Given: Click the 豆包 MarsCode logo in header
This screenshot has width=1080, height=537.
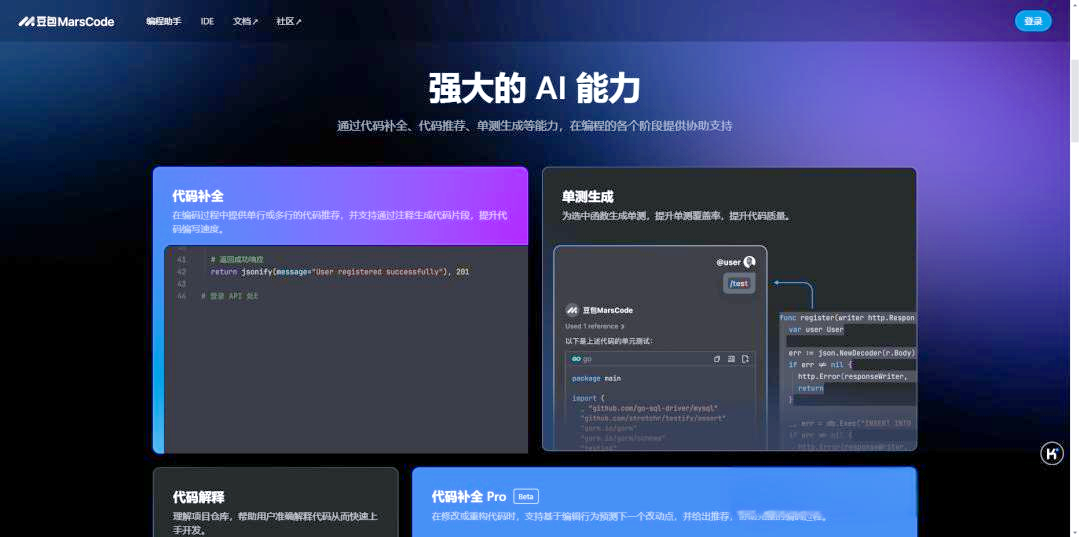Looking at the screenshot, I should coord(66,21).
